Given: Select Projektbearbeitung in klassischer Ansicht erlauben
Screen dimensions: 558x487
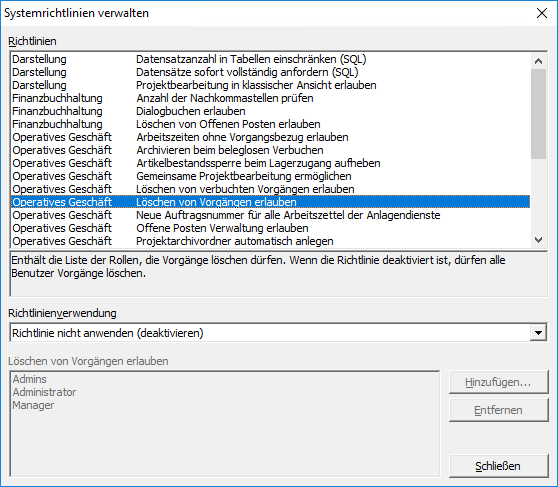Looking at the screenshot, I should click(270, 85).
